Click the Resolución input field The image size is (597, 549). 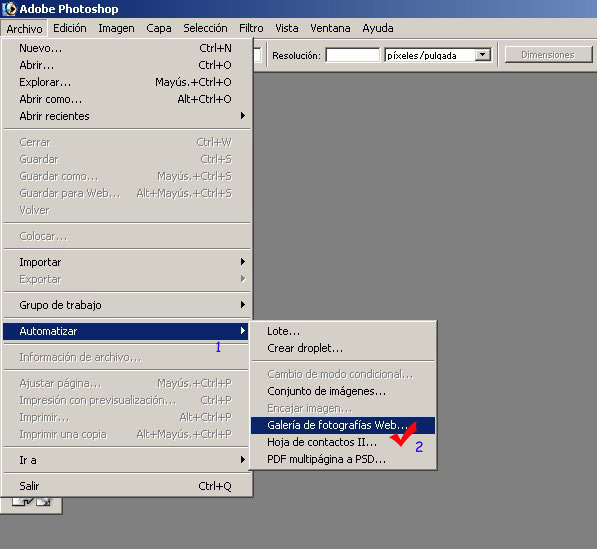tap(353, 55)
